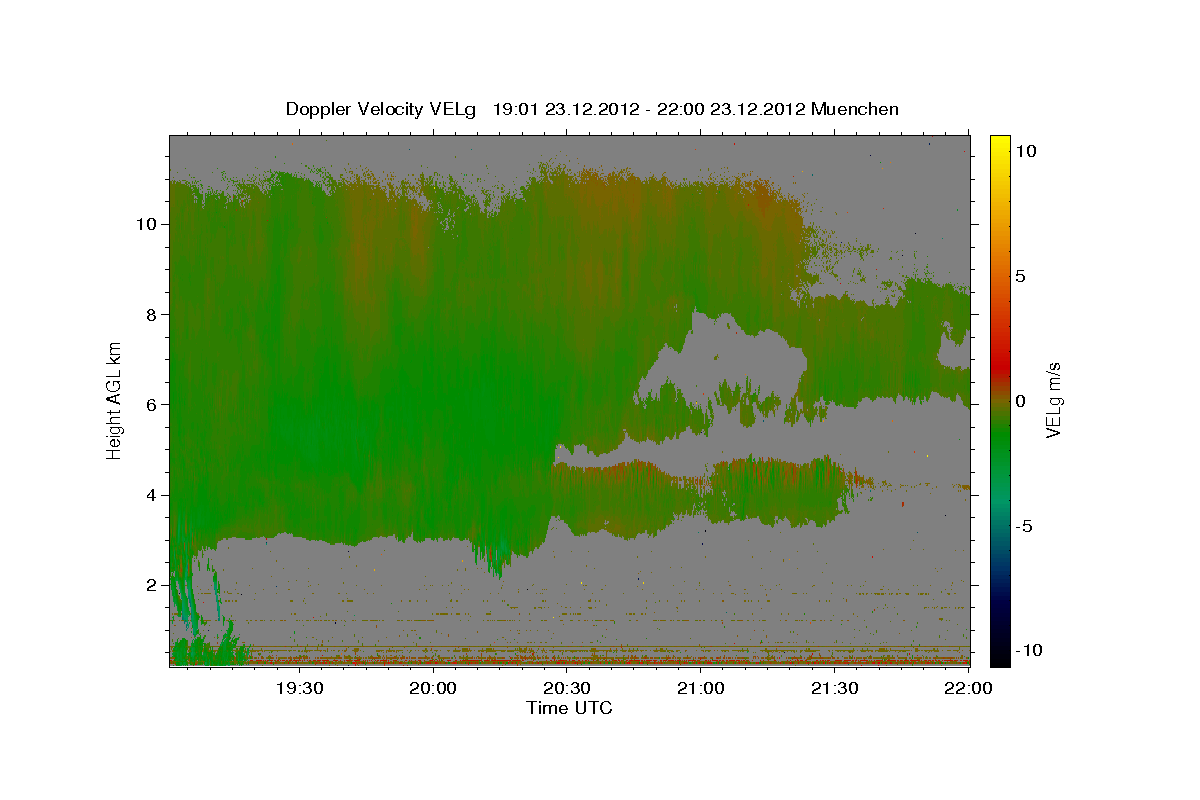This screenshot has height=800, width=1200.
Task: Click height label 2 on y-axis
Action: click(x=151, y=585)
